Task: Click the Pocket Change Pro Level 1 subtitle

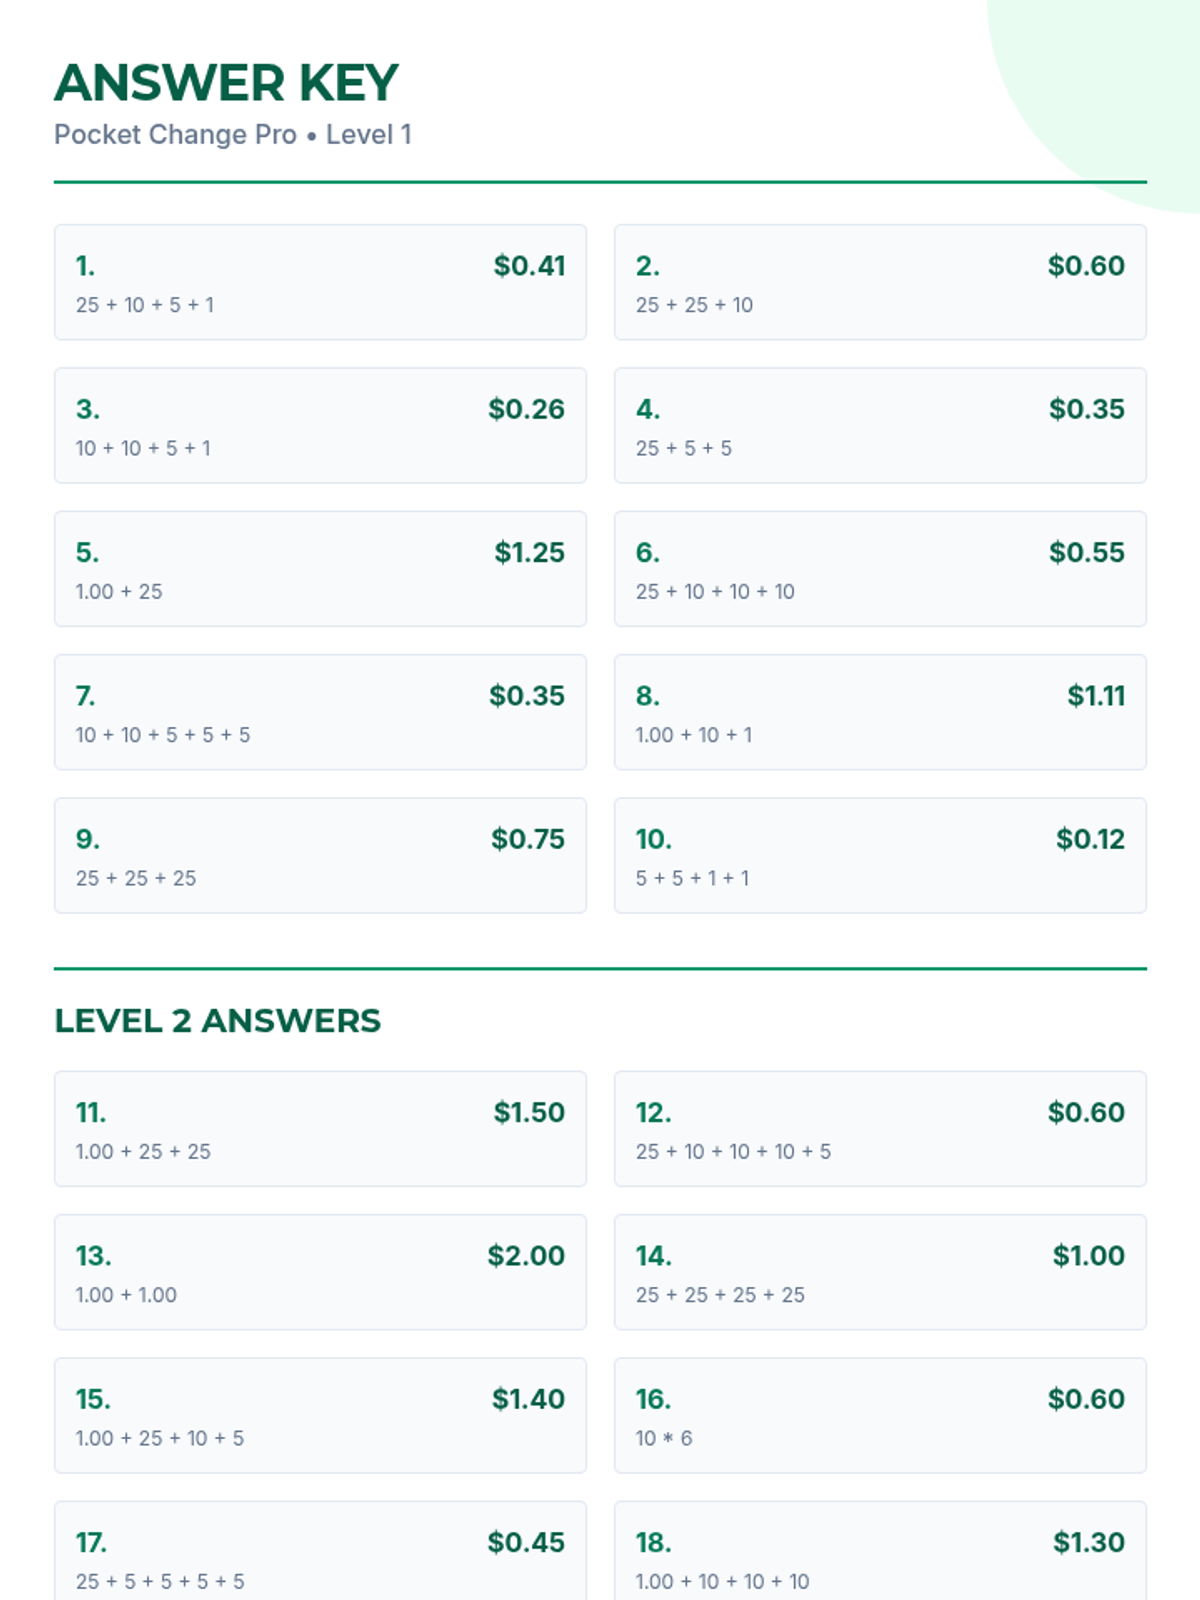Action: tap(233, 135)
